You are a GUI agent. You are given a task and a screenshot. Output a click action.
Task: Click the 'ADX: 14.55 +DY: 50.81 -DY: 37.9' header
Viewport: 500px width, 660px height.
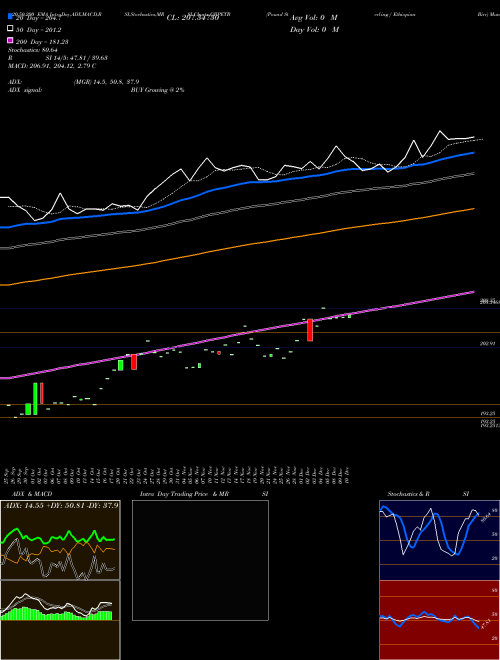[61, 505]
